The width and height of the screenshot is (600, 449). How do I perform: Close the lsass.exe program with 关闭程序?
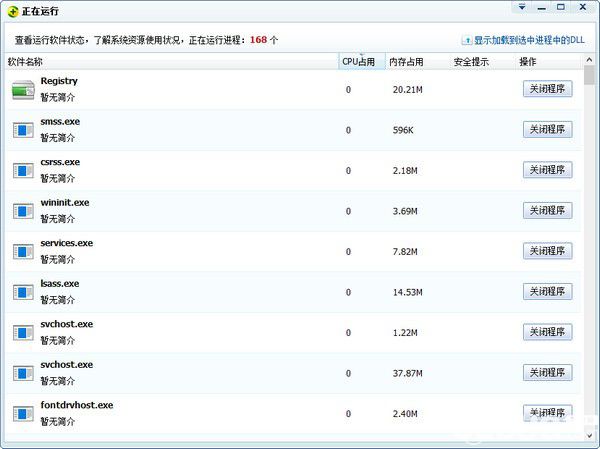coord(548,292)
